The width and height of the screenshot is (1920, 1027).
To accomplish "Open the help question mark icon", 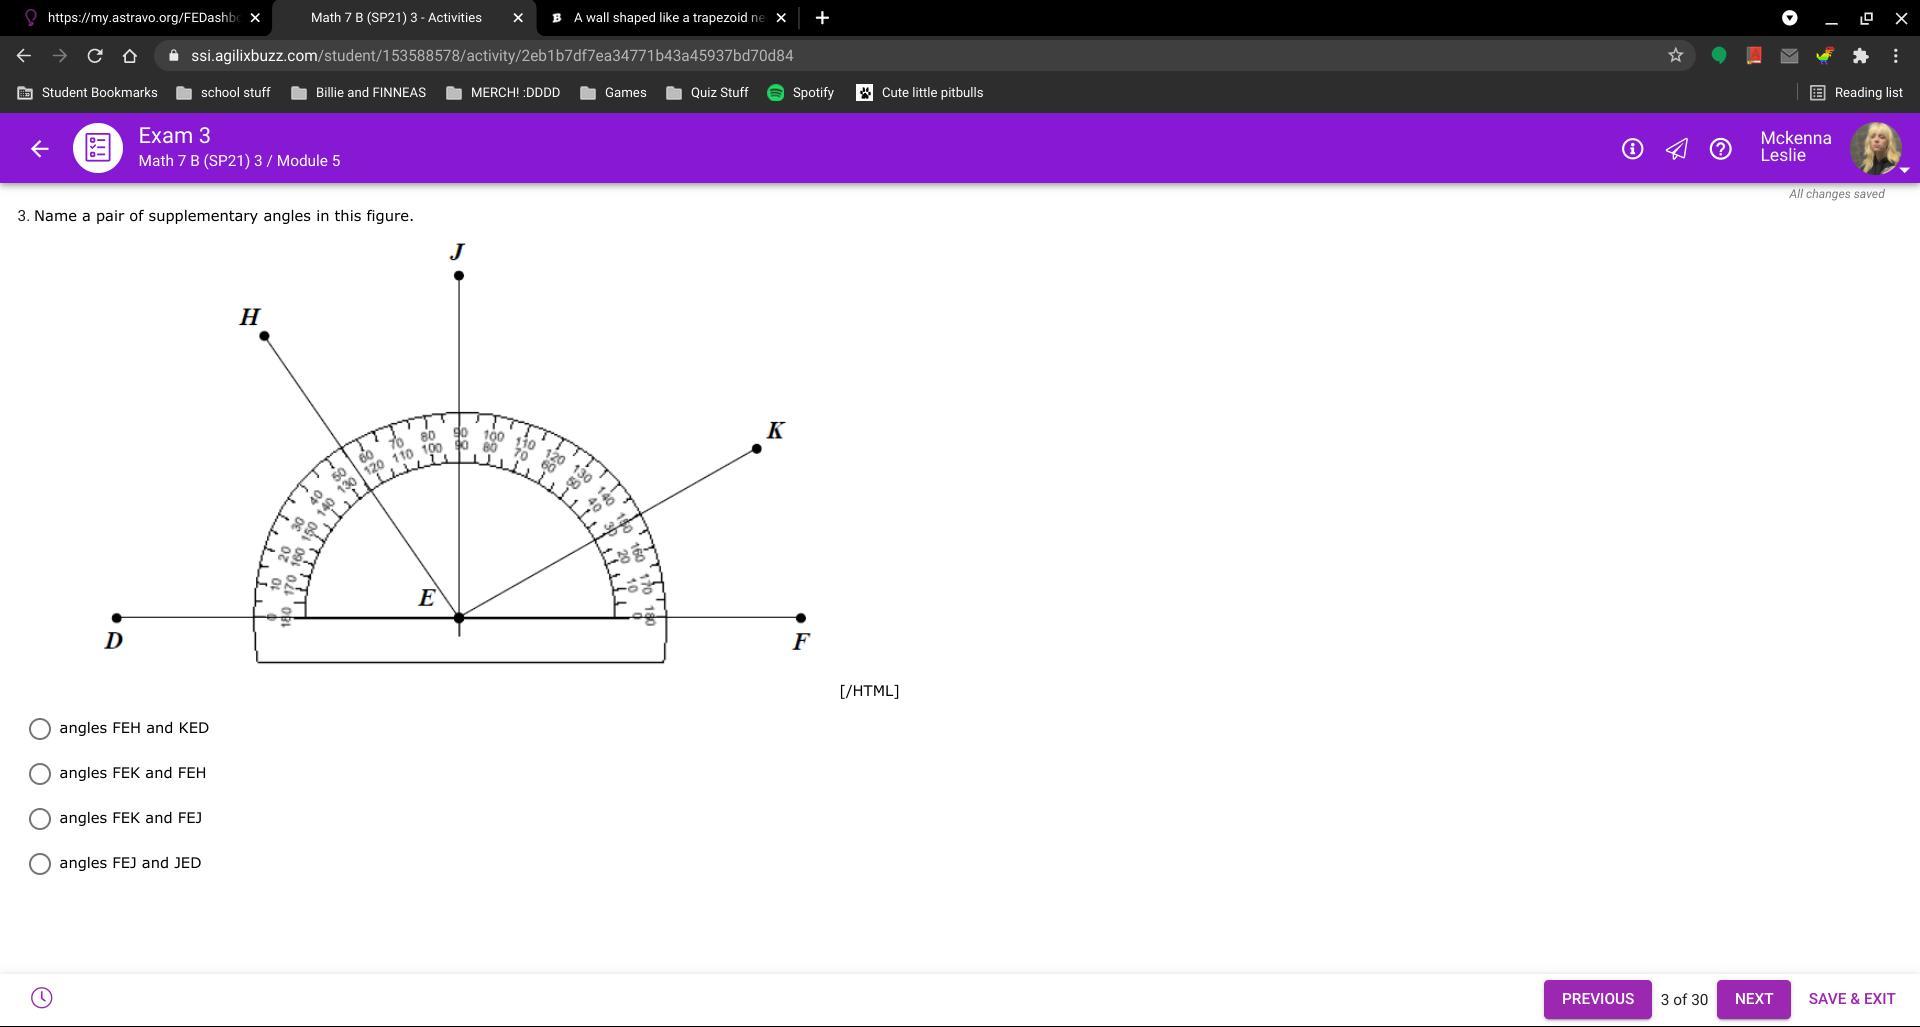I will coord(1720,149).
